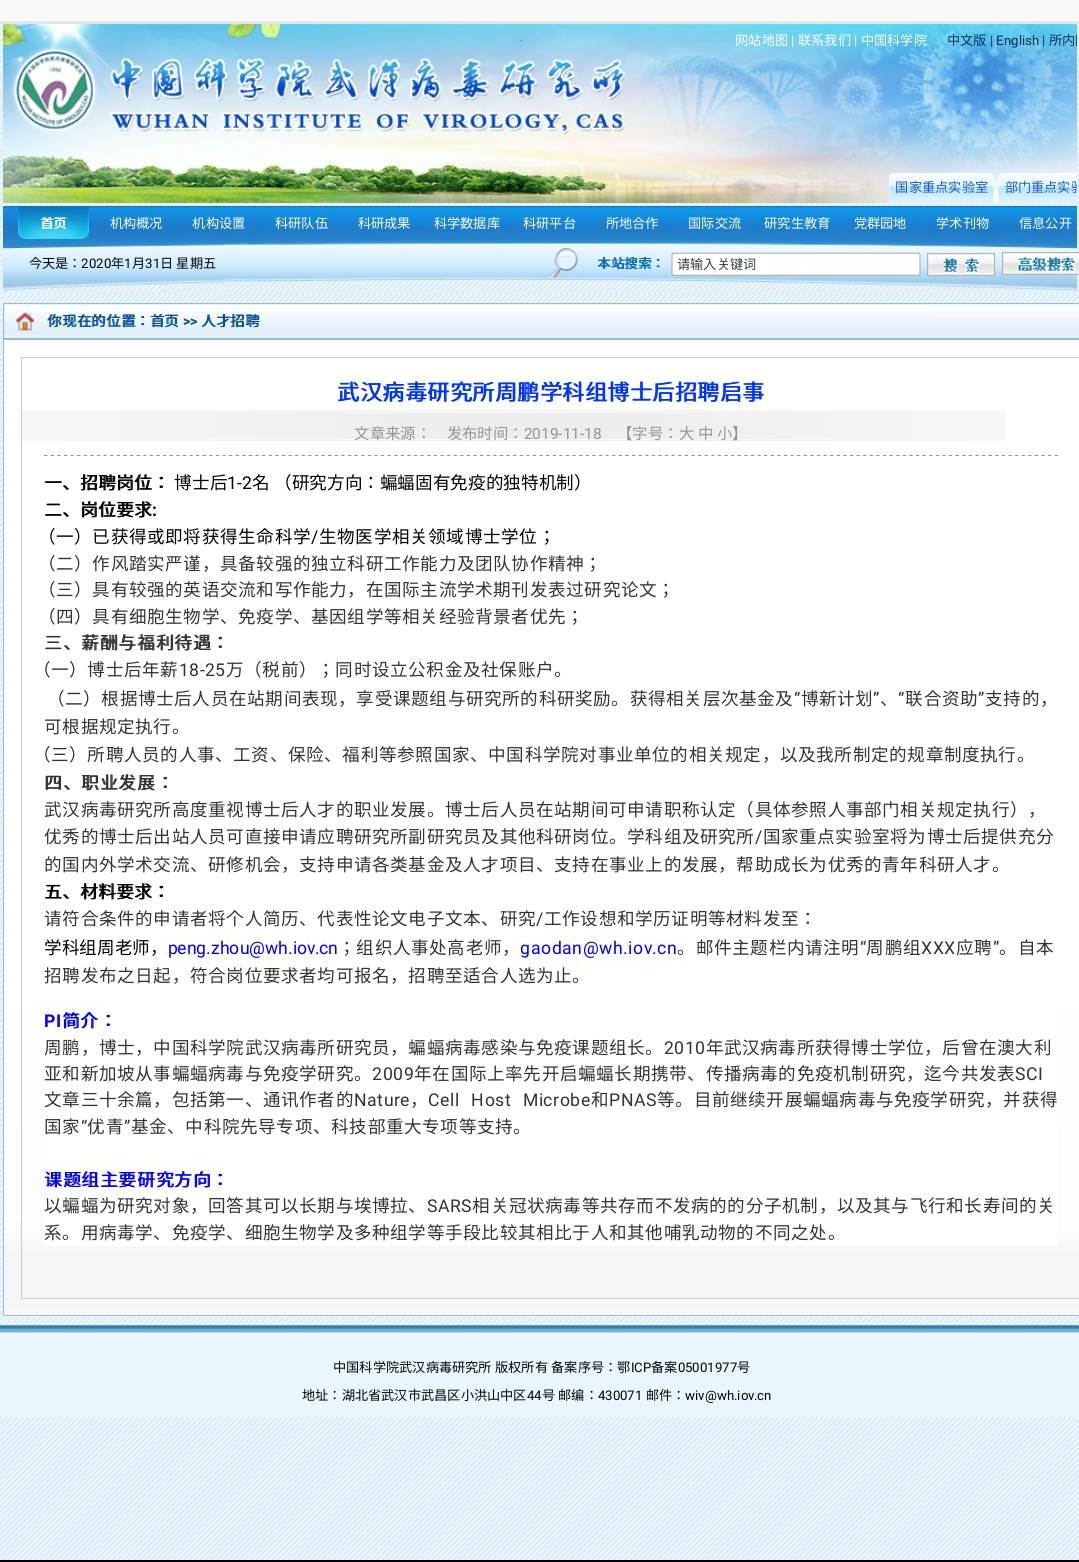Open the 网站地图 site map link
Image resolution: width=1079 pixels, height=1562 pixels.
point(761,40)
